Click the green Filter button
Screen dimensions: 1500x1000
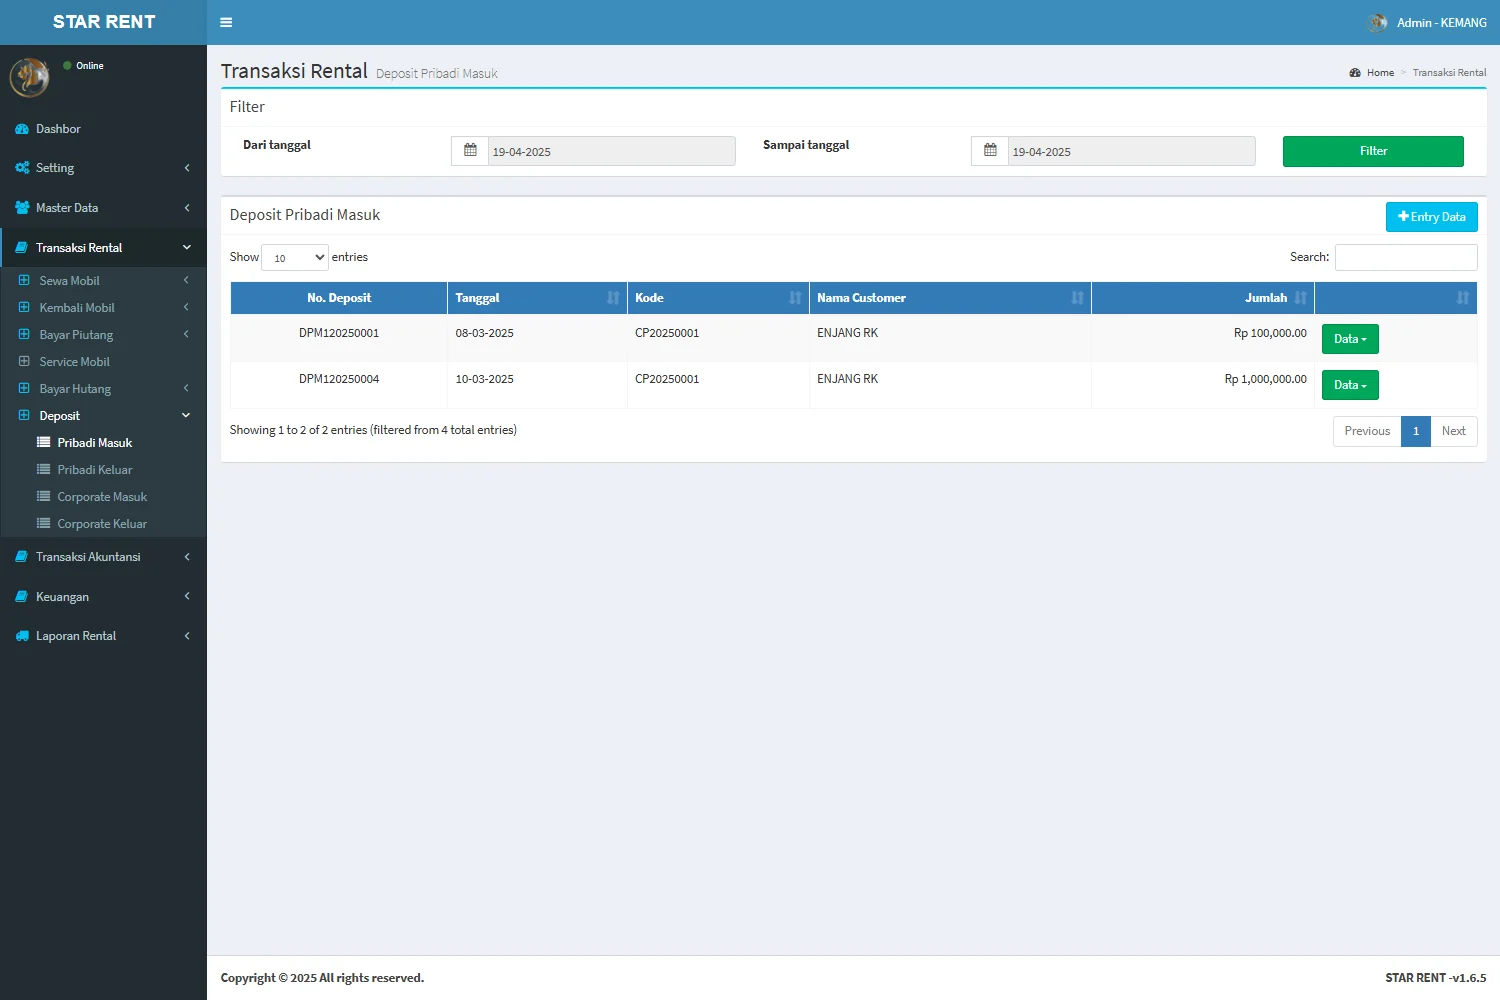(x=1373, y=151)
